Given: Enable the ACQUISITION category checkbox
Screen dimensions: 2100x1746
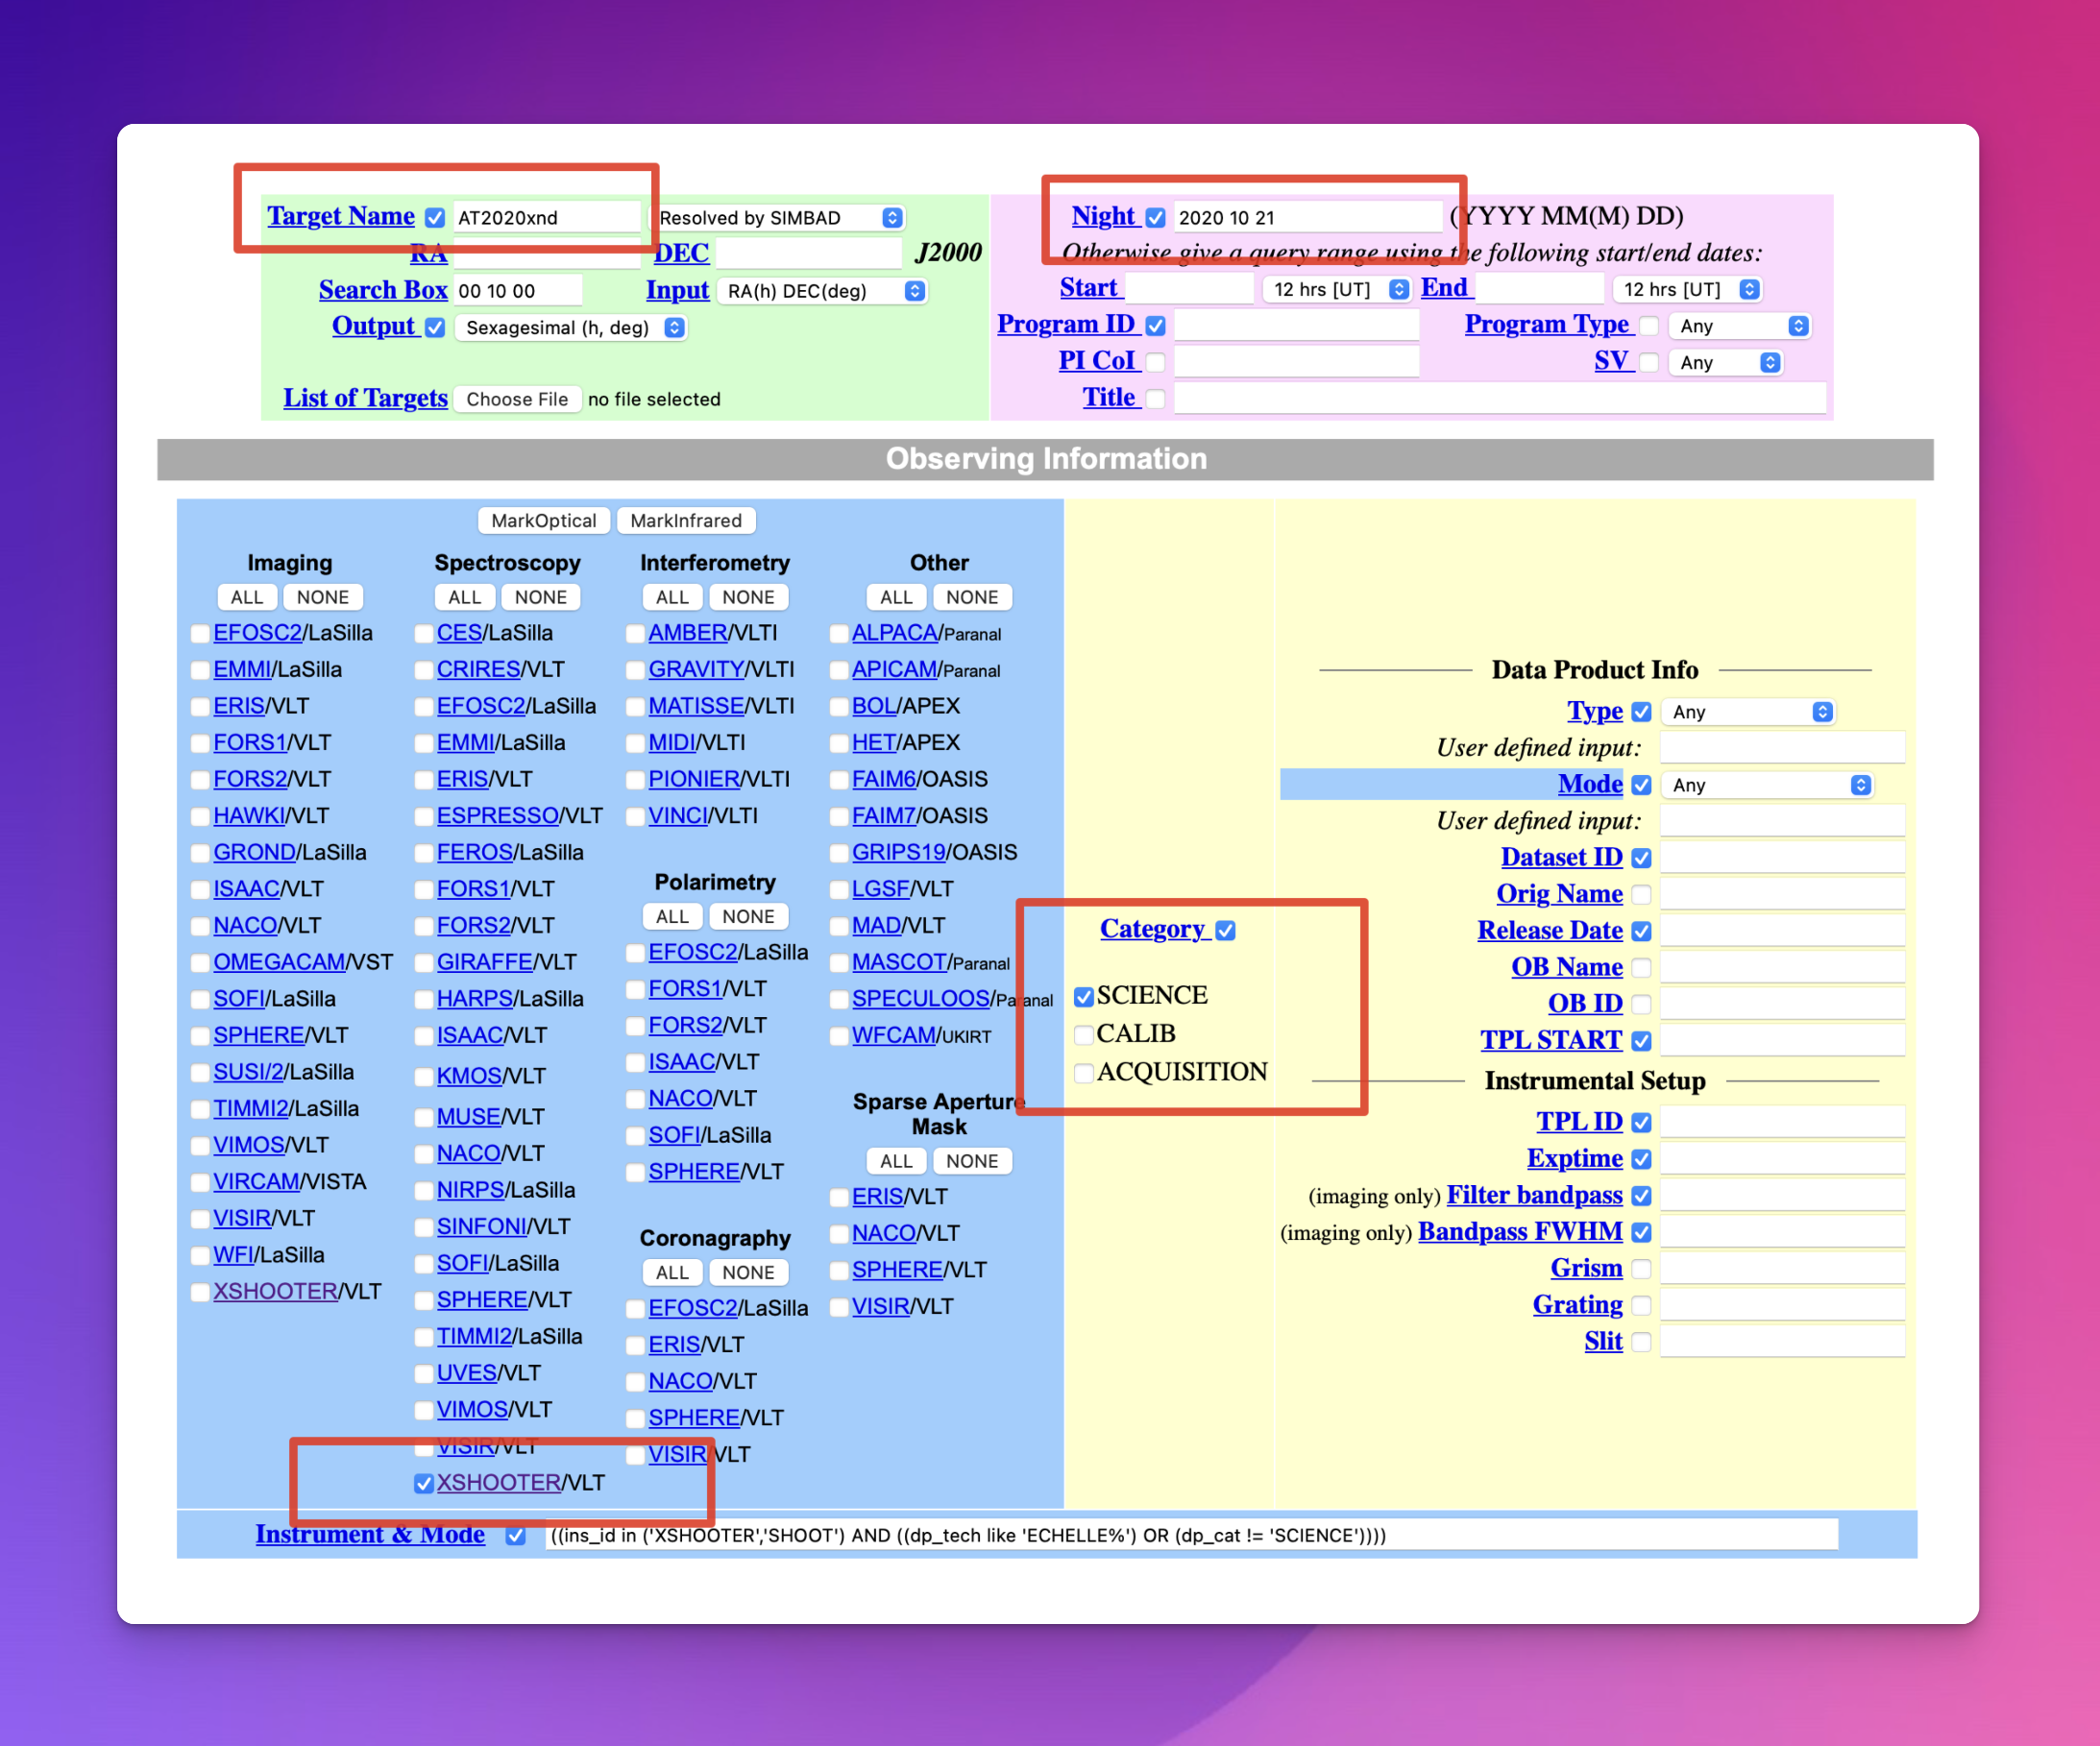Looking at the screenshot, I should pos(1083,1072).
